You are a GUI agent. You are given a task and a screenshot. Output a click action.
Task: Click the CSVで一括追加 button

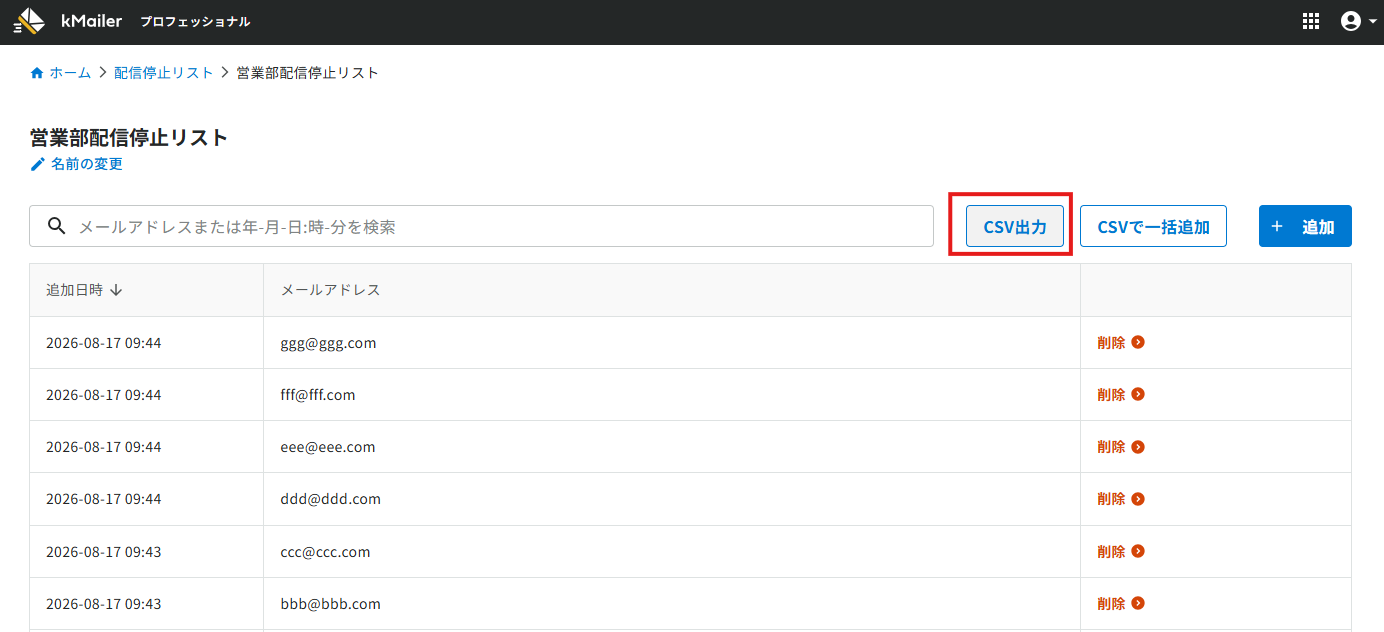[1153, 227]
